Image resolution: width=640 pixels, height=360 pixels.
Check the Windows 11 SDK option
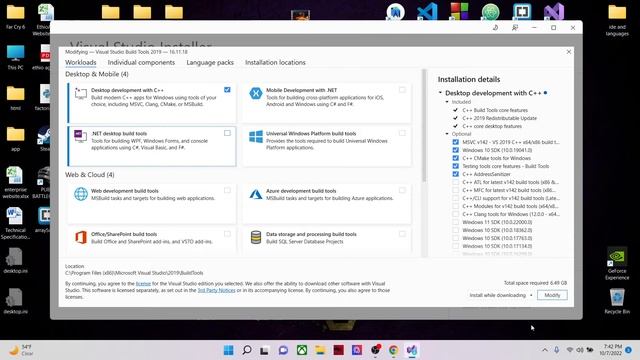[456, 222]
